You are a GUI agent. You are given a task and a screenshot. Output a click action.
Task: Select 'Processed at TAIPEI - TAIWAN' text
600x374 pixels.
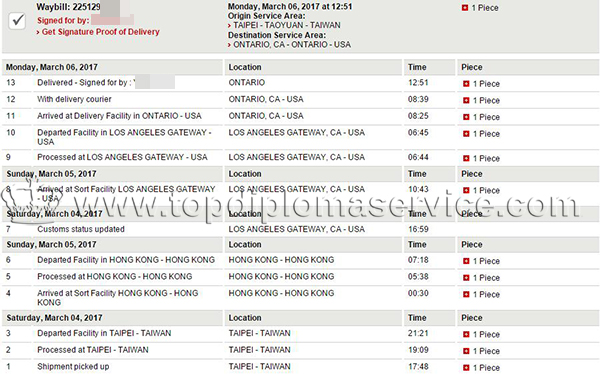point(93,350)
